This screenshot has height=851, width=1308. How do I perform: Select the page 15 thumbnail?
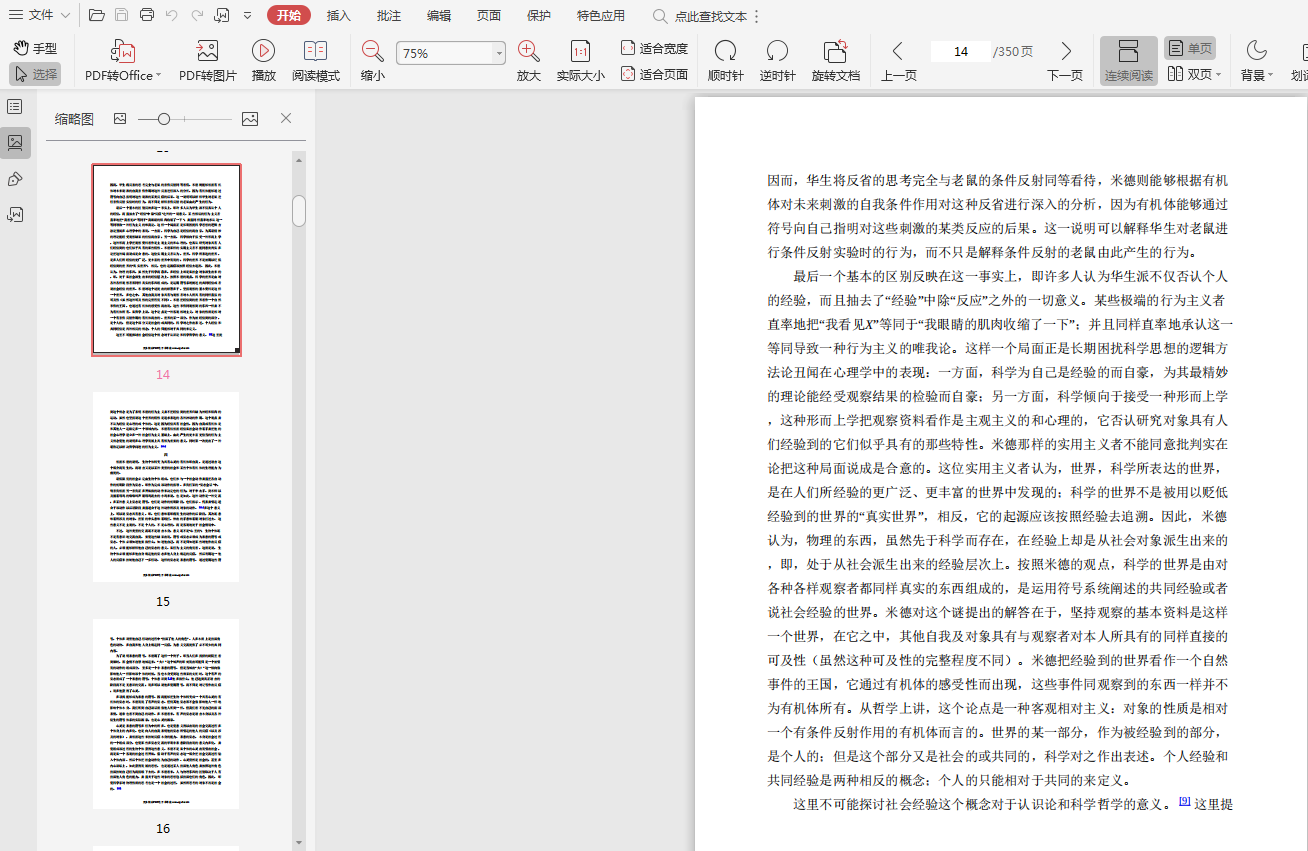[x=165, y=487]
